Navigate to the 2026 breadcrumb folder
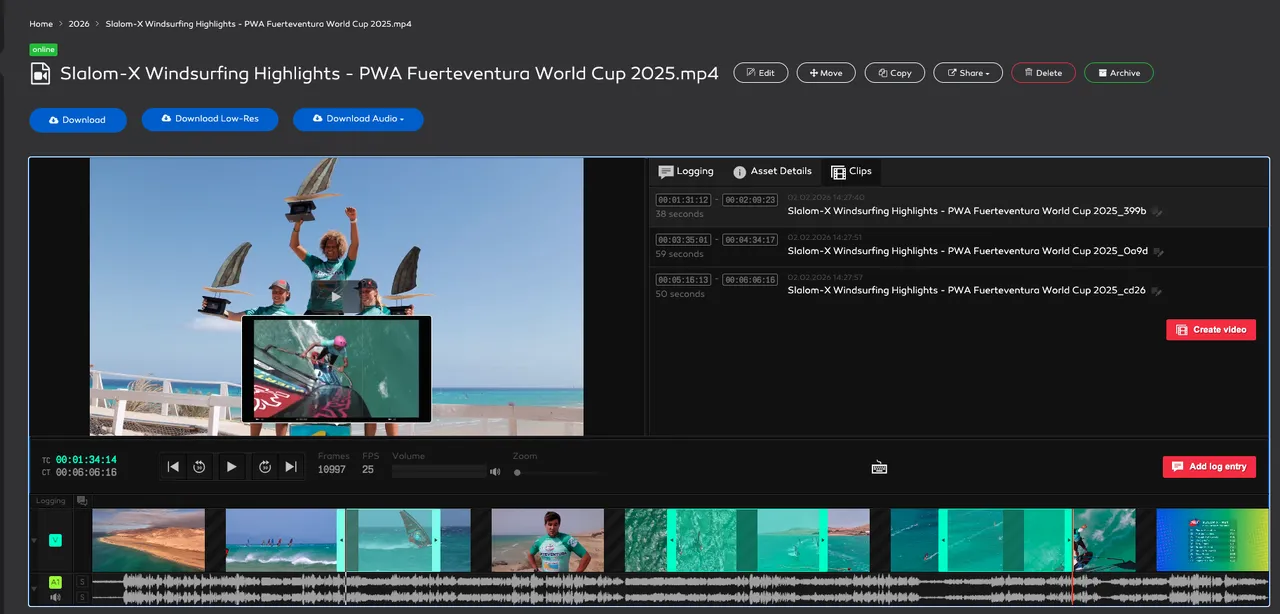This screenshot has width=1280, height=614. (x=79, y=24)
